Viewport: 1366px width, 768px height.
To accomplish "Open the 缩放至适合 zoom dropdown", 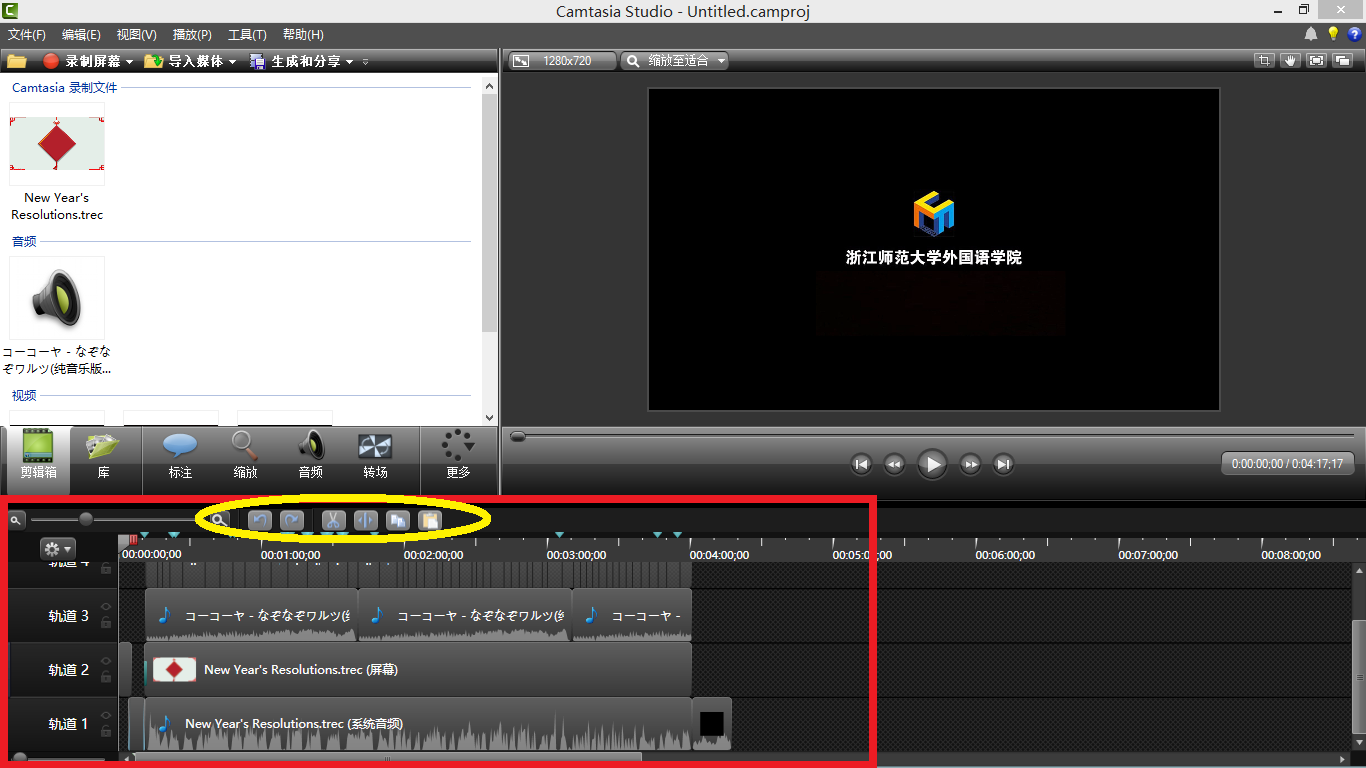I will [x=720, y=61].
